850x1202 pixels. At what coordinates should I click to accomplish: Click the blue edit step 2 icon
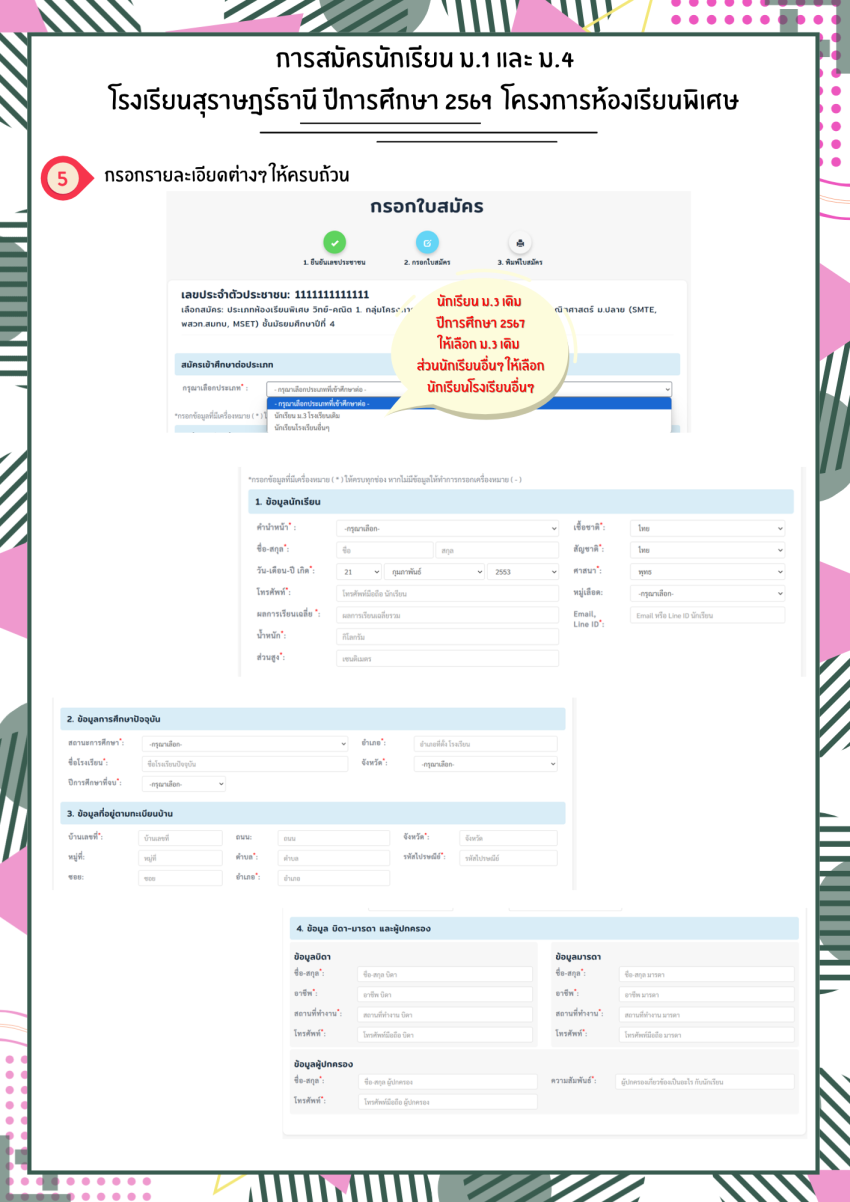pyautogui.click(x=427, y=242)
